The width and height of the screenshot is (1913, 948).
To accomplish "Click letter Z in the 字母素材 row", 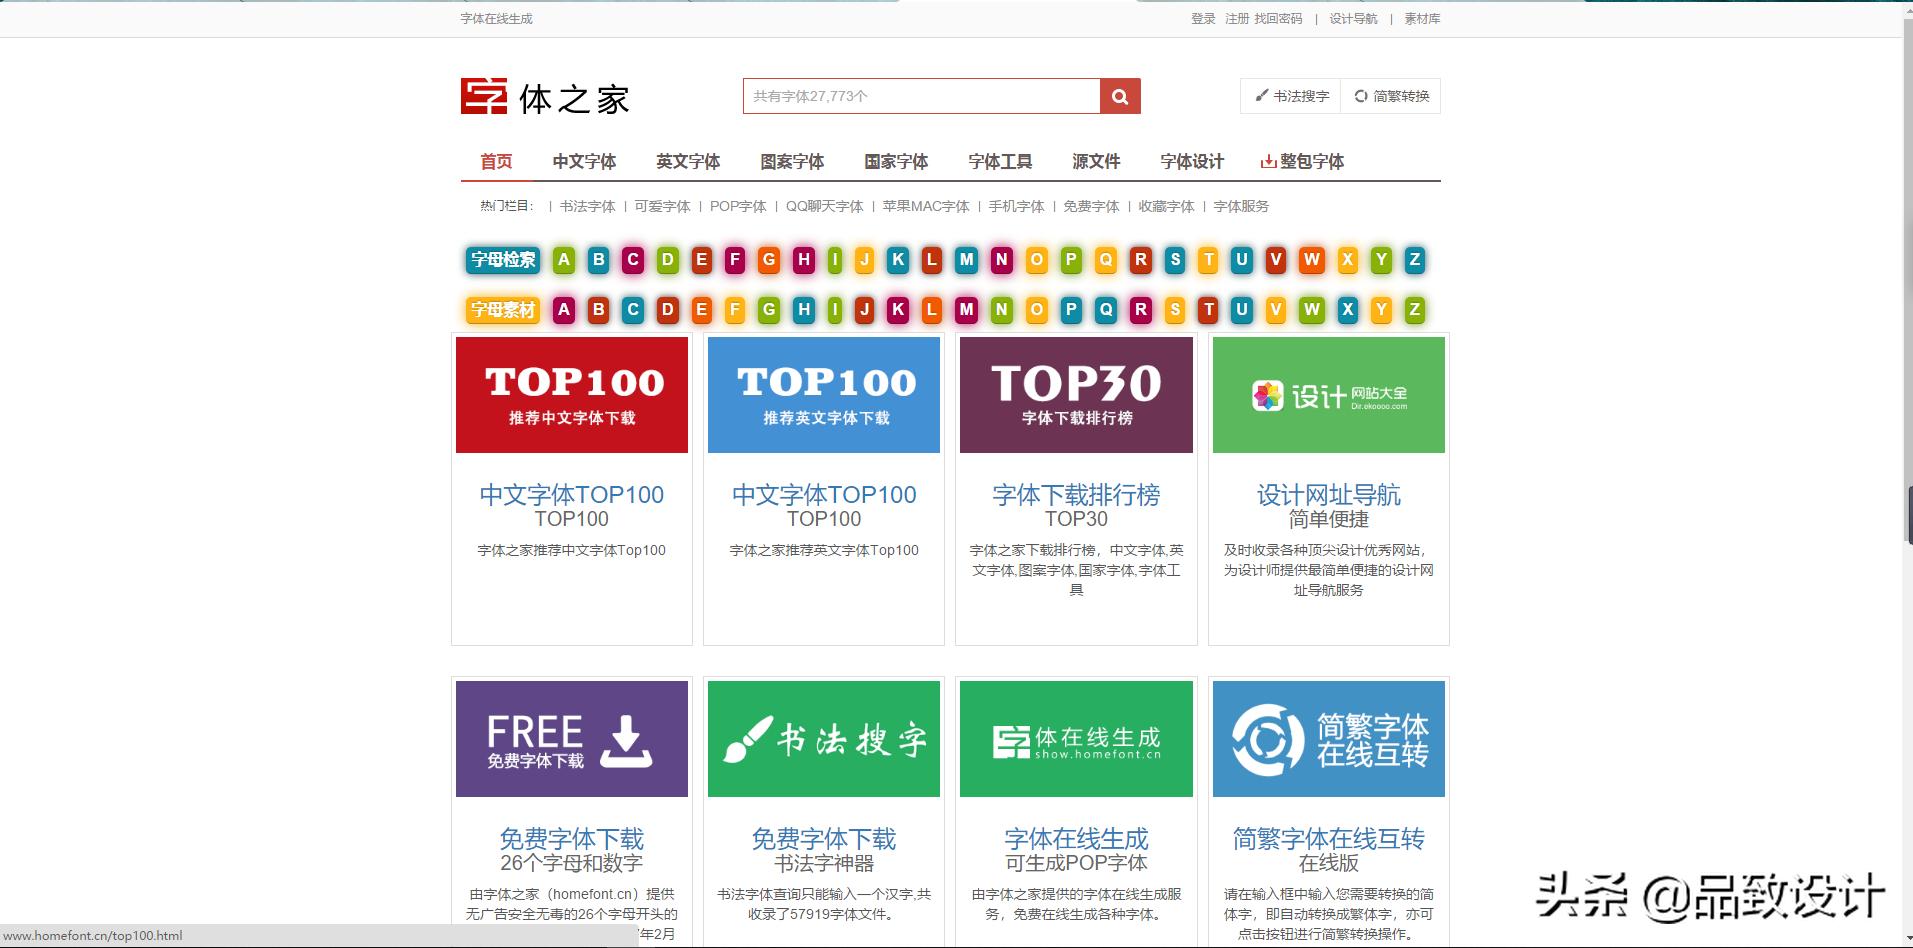I will [x=1413, y=310].
